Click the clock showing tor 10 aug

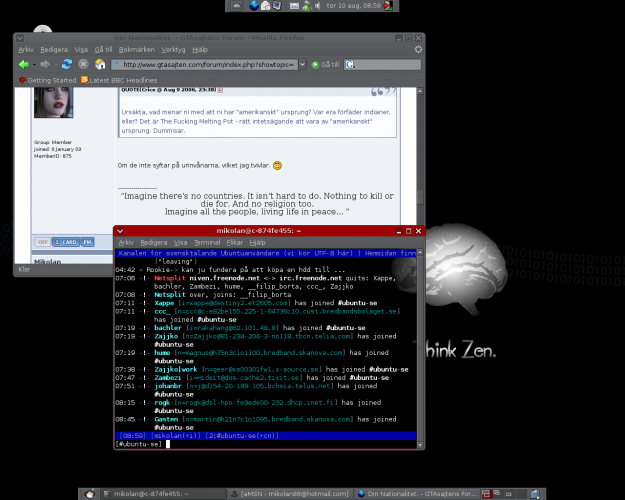(356, 6)
